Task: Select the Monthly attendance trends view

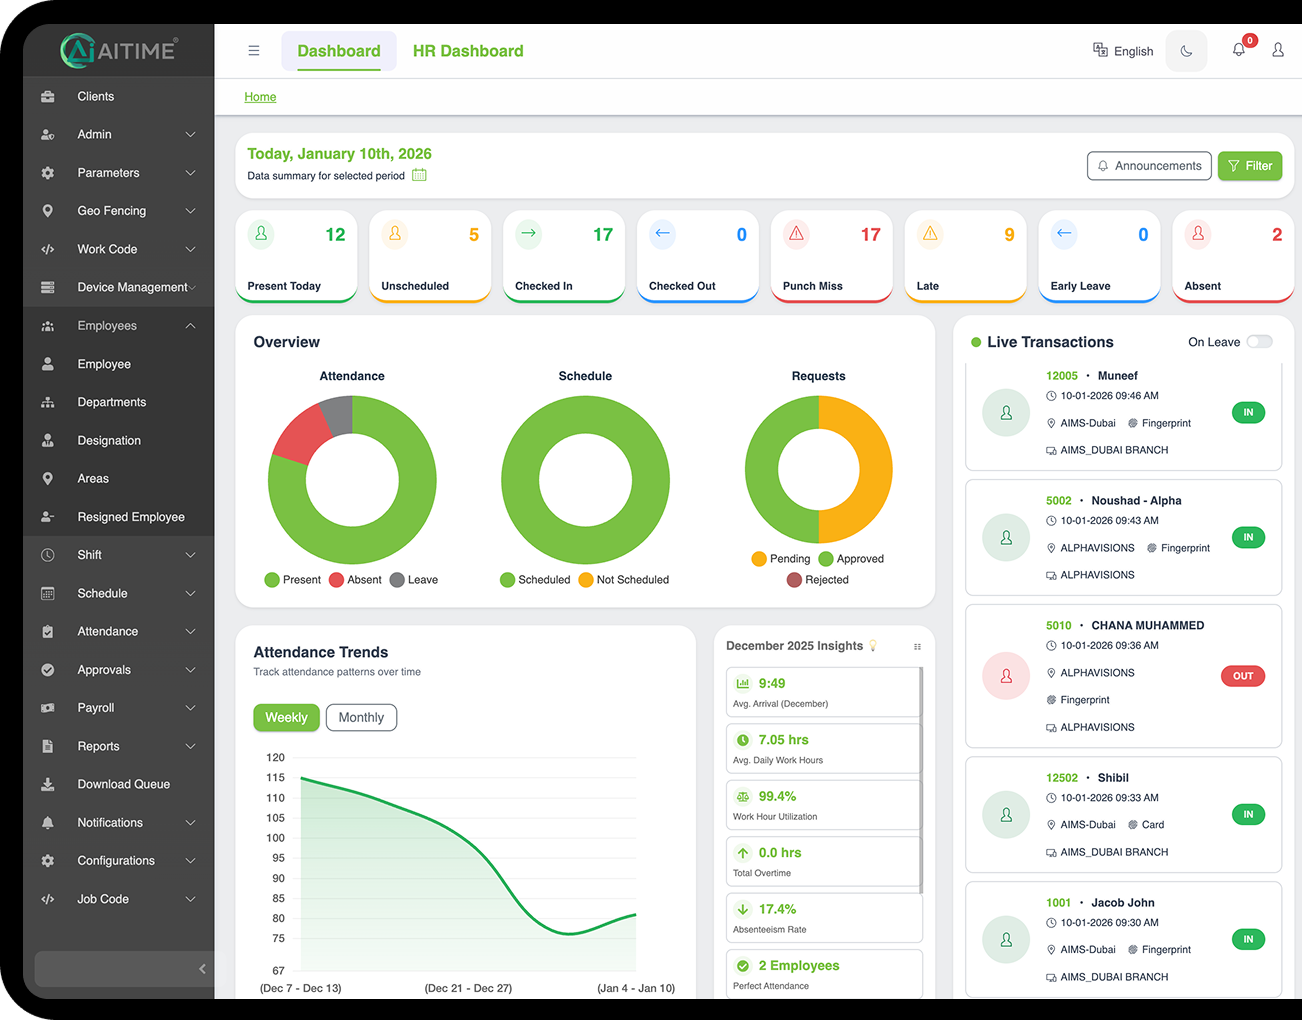Action: [361, 717]
